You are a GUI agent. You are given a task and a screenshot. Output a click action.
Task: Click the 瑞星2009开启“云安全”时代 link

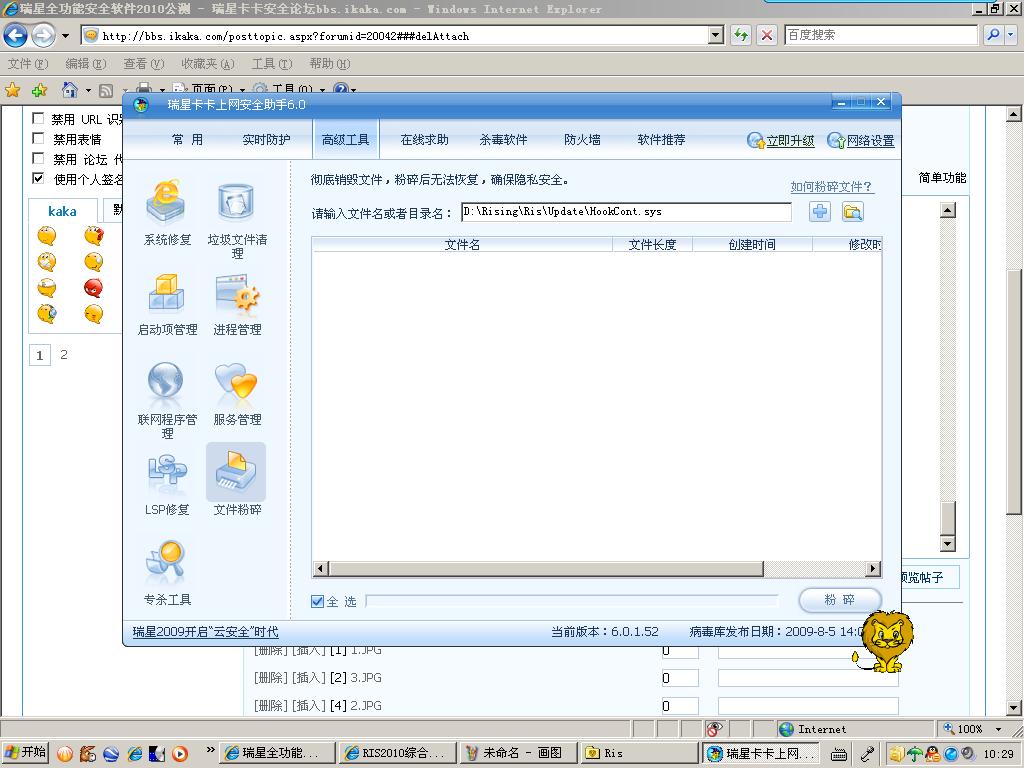tap(205, 632)
